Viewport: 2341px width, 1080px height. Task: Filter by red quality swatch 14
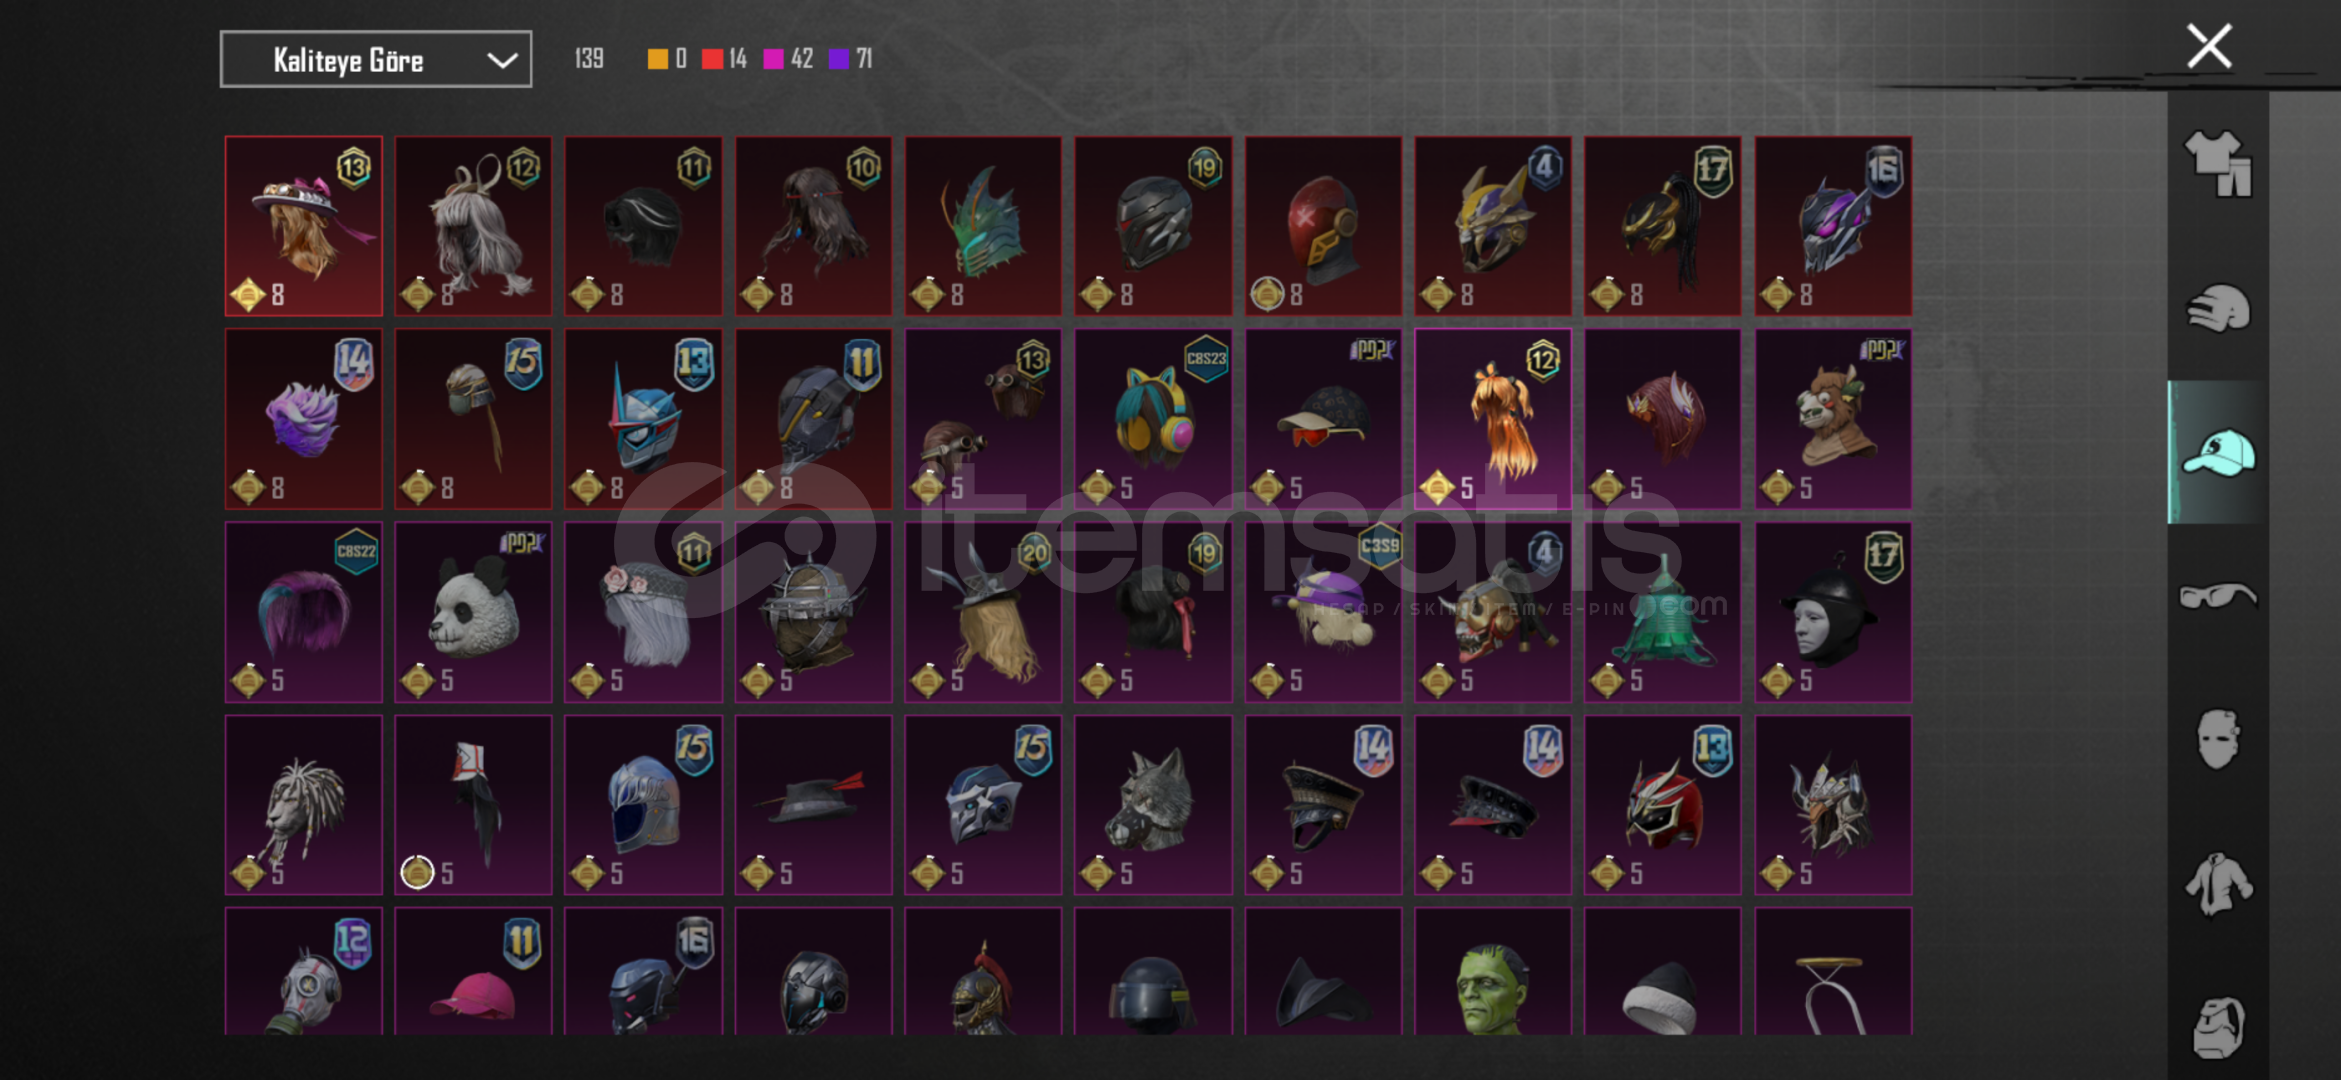coord(725,59)
